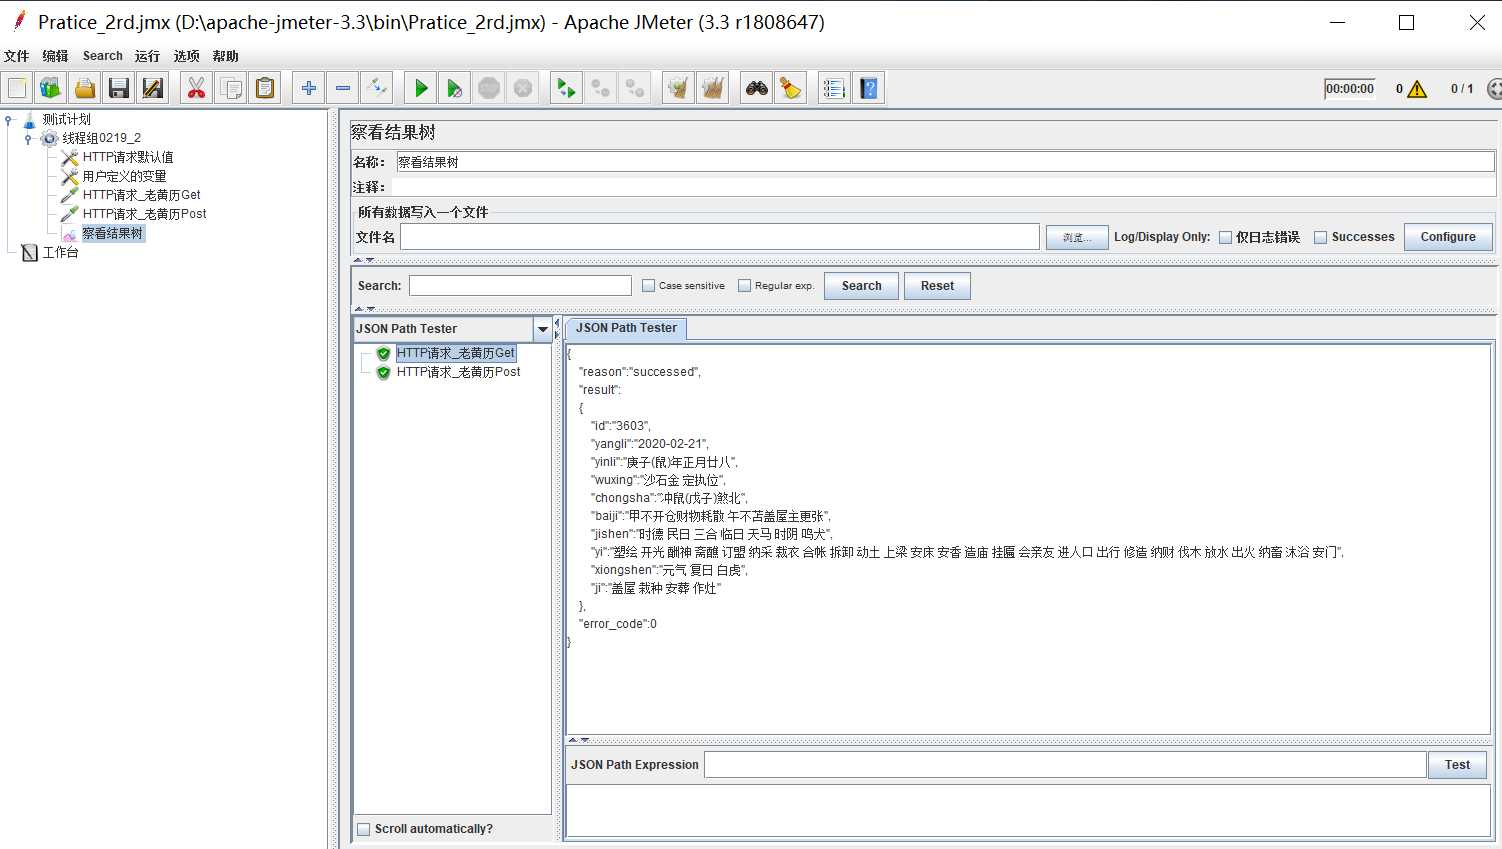Image resolution: width=1502 pixels, height=849 pixels.
Task: Open the Templates icon in toolbar
Action: 51,88
